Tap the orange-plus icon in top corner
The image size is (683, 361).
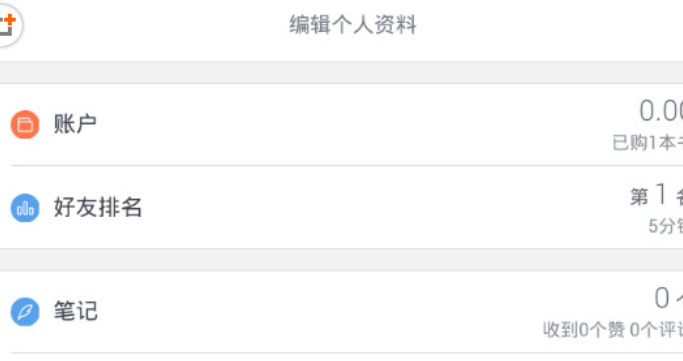pos(9,25)
